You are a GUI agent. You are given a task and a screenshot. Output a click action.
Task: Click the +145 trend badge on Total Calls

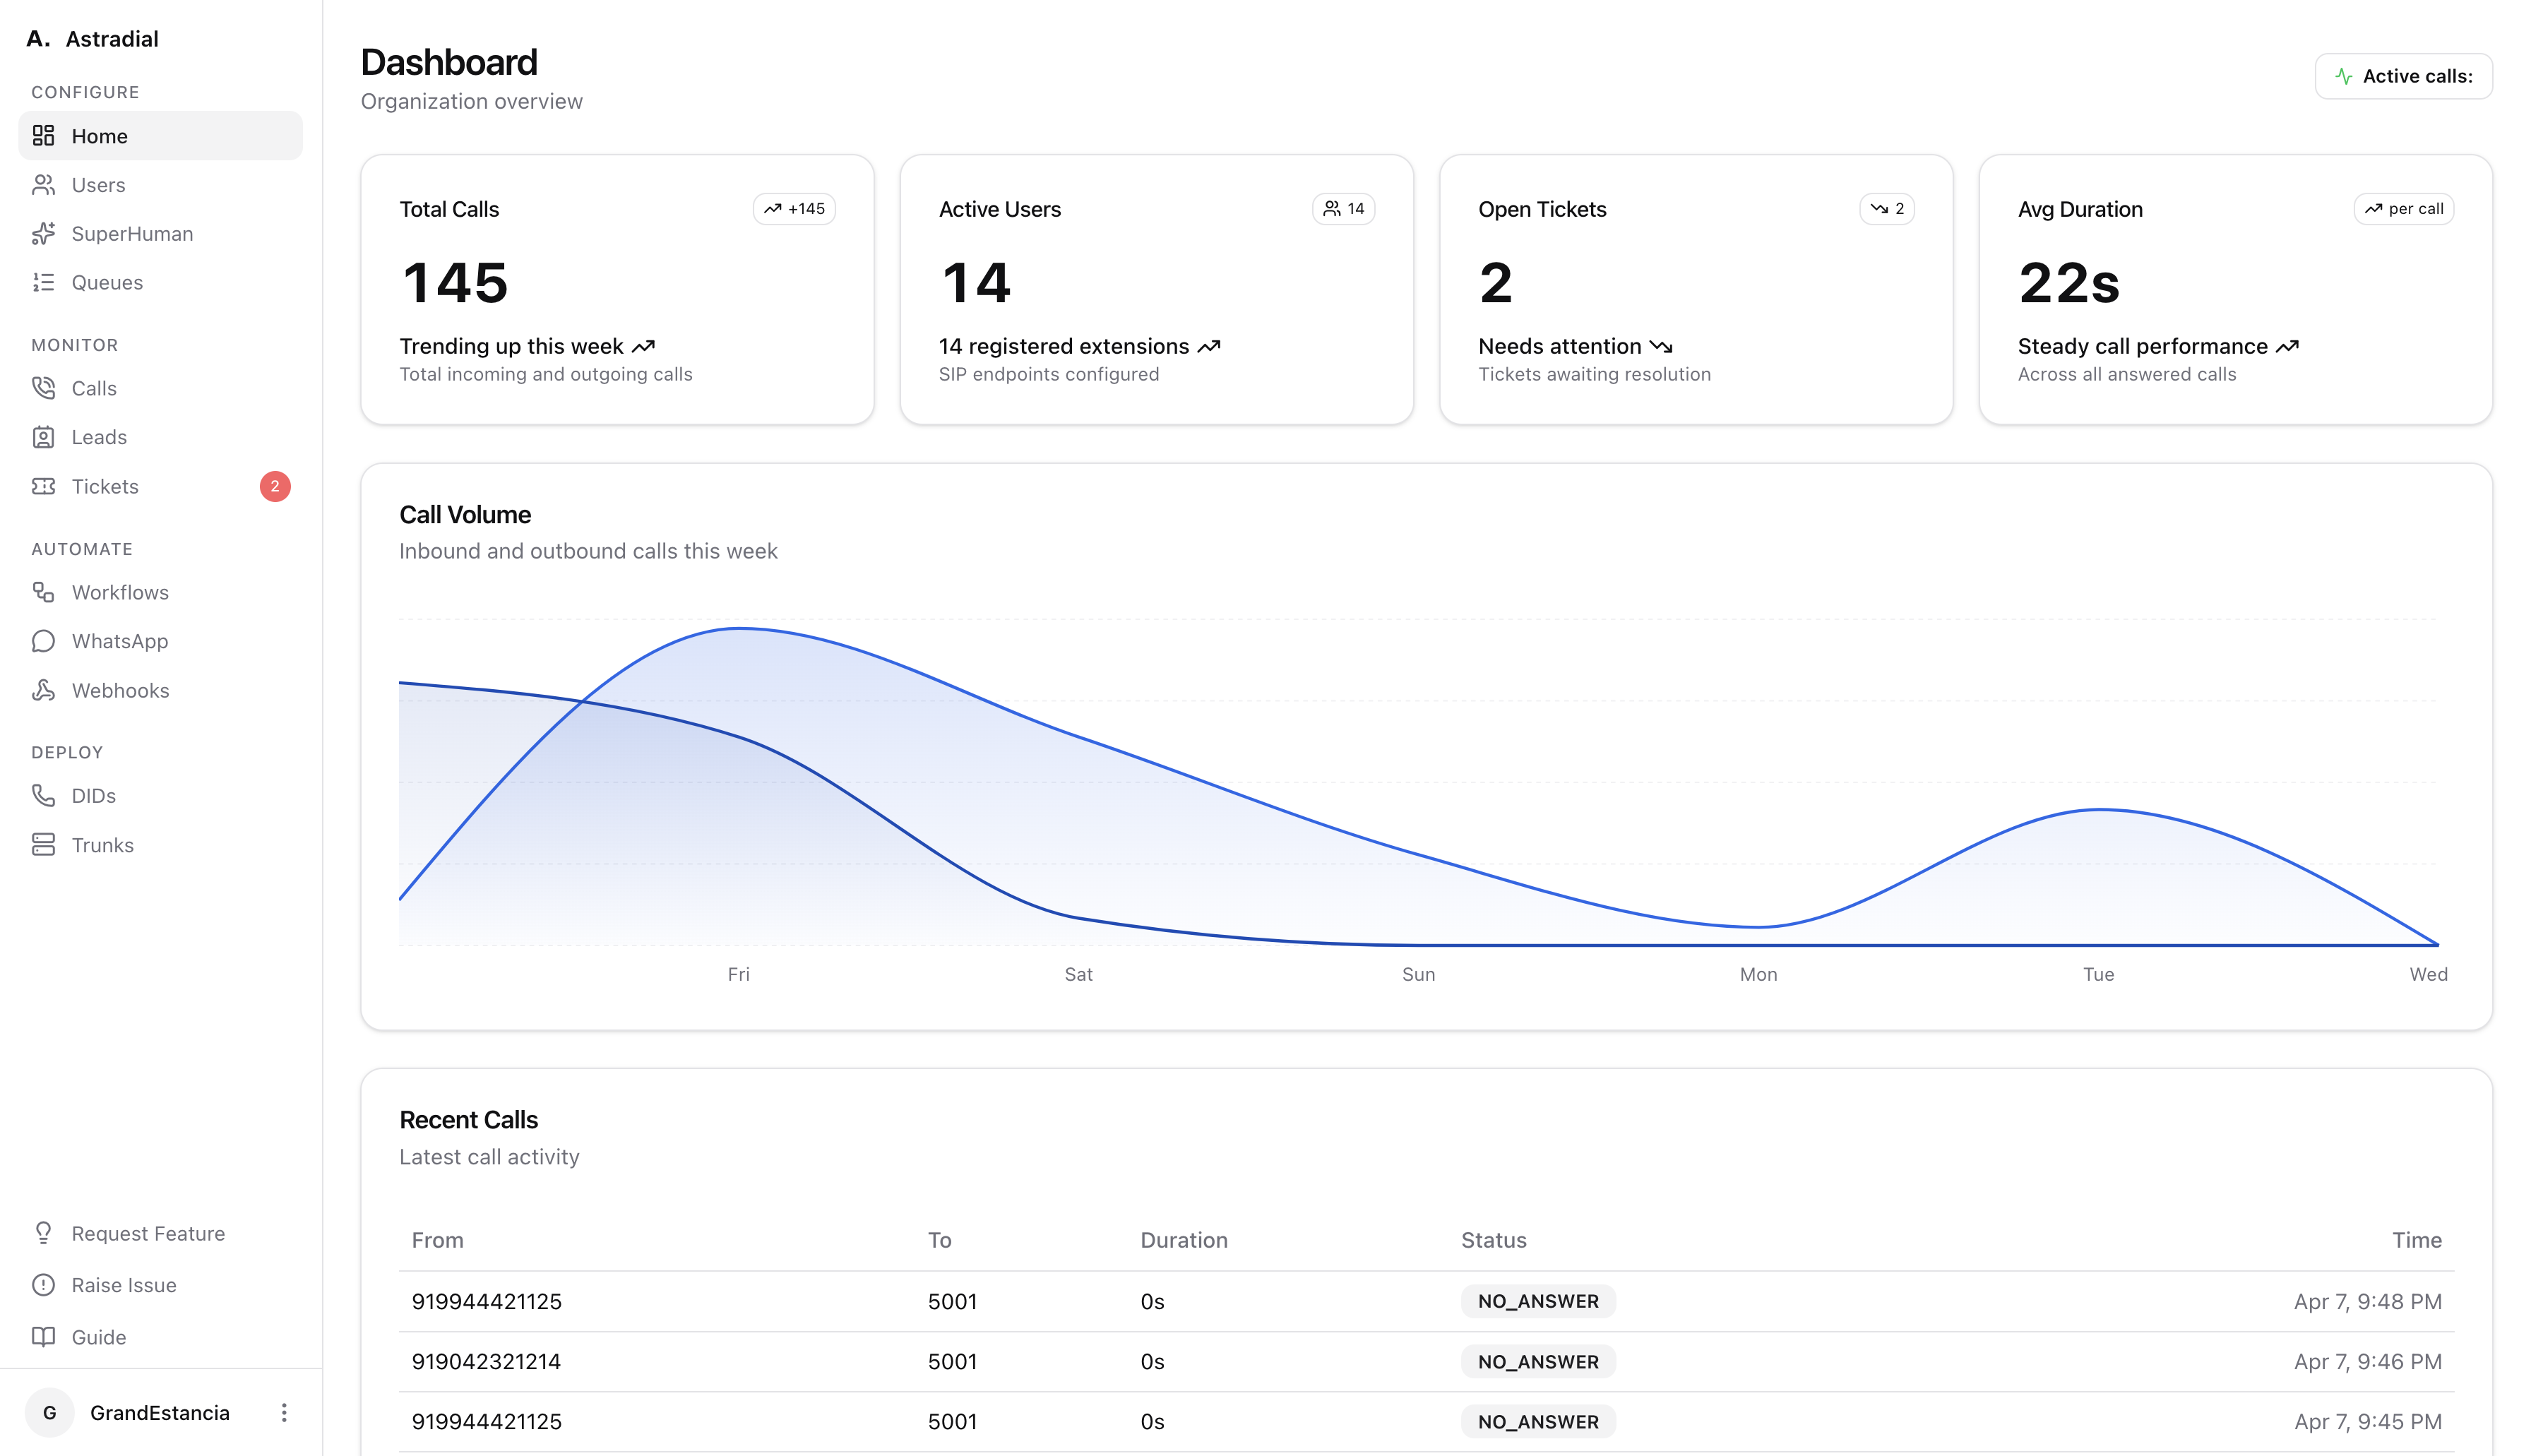click(x=794, y=208)
